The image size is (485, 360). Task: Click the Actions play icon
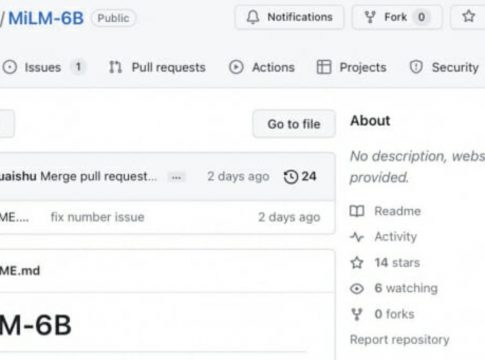point(236,67)
